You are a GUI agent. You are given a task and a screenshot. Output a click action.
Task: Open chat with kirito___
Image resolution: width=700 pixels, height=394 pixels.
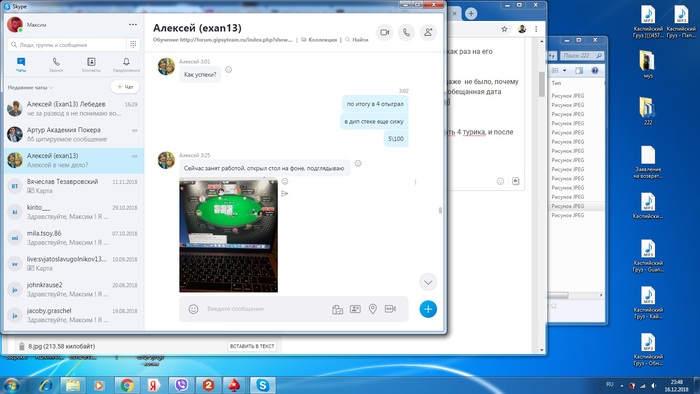(x=74, y=212)
